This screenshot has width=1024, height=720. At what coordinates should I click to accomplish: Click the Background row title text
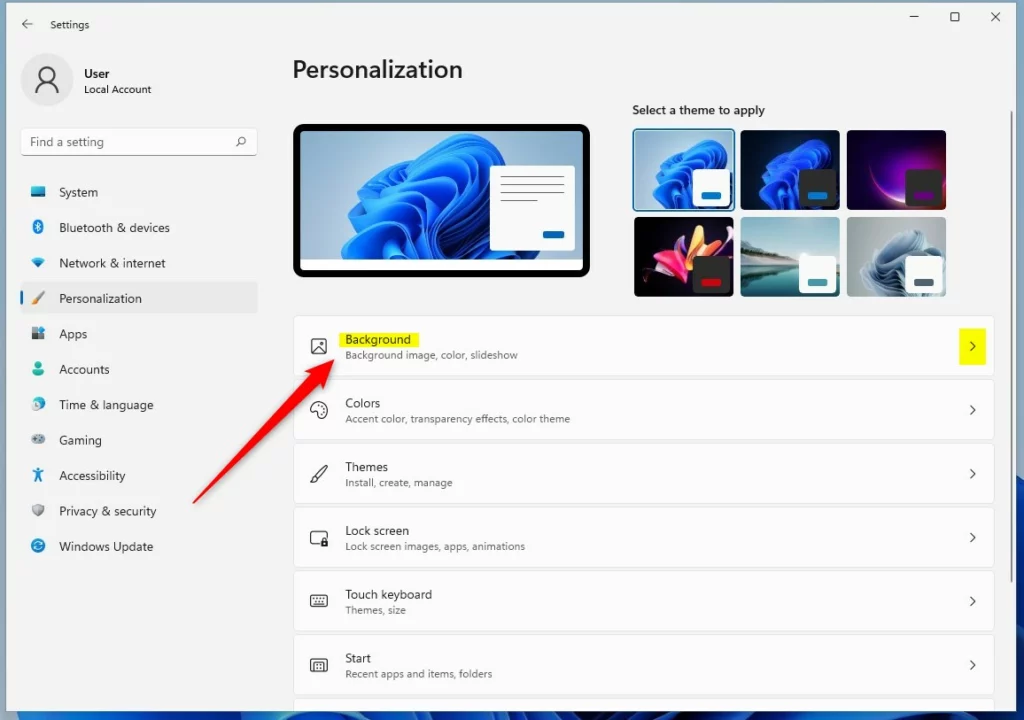click(378, 339)
